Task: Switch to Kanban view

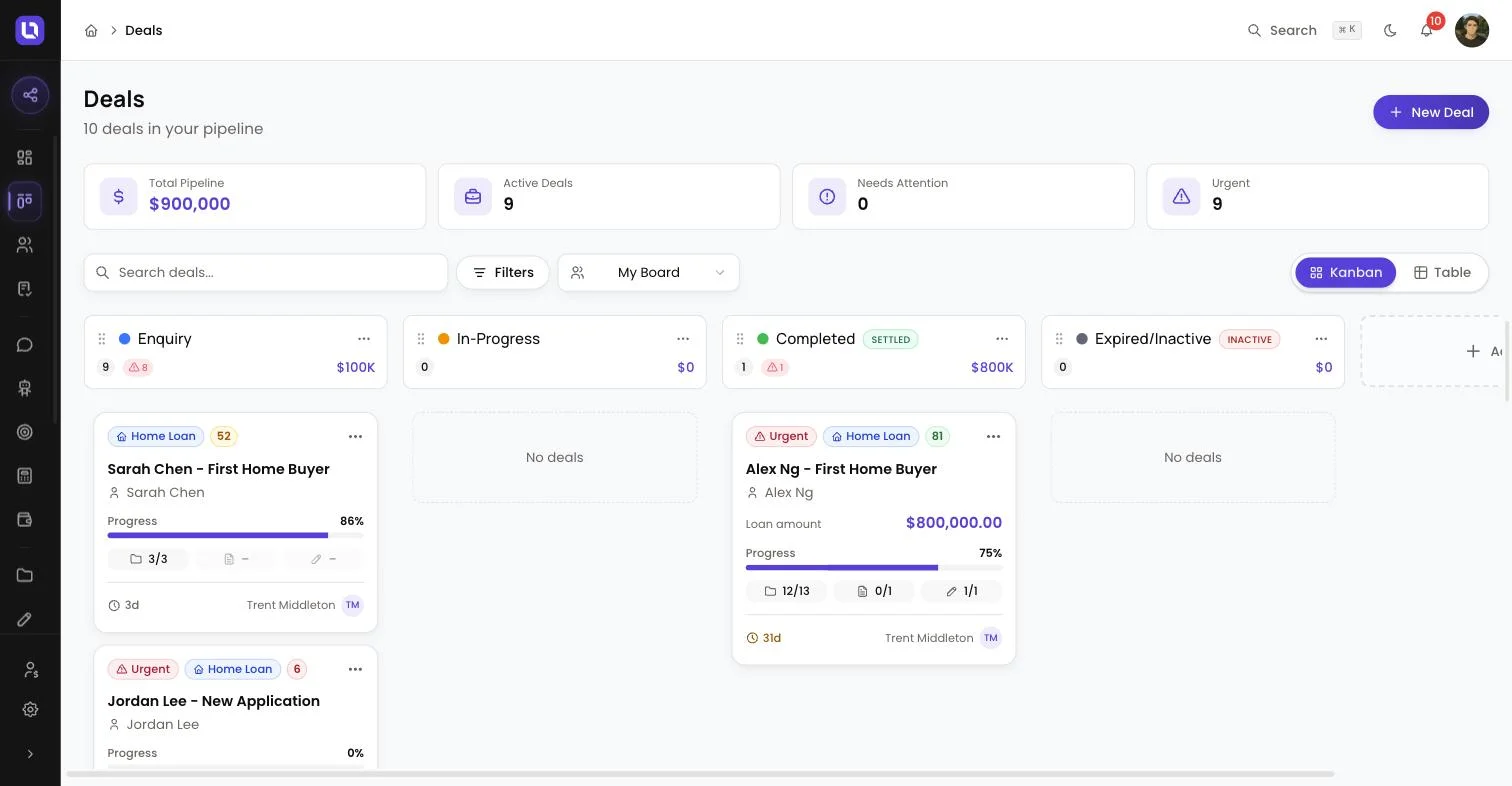Action: (x=1345, y=272)
